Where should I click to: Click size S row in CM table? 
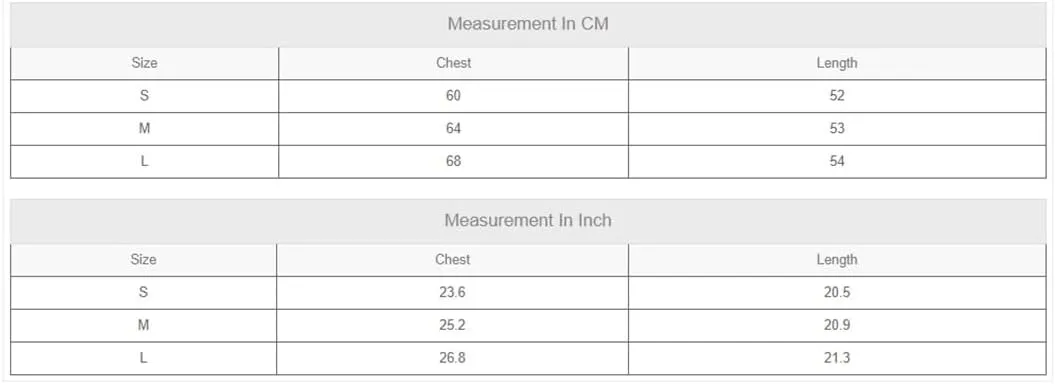point(528,96)
